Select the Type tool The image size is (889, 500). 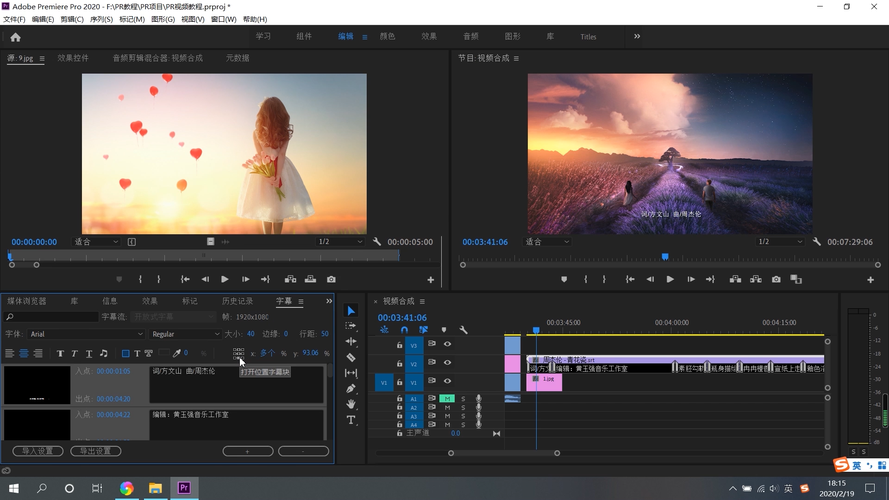click(x=351, y=420)
